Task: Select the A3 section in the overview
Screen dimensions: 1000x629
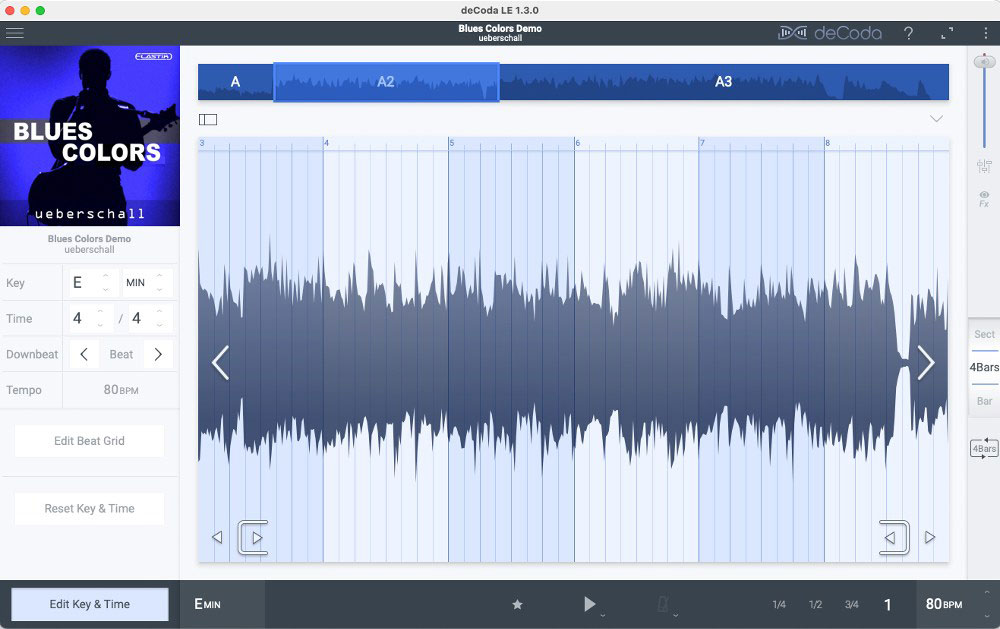Action: pos(723,82)
